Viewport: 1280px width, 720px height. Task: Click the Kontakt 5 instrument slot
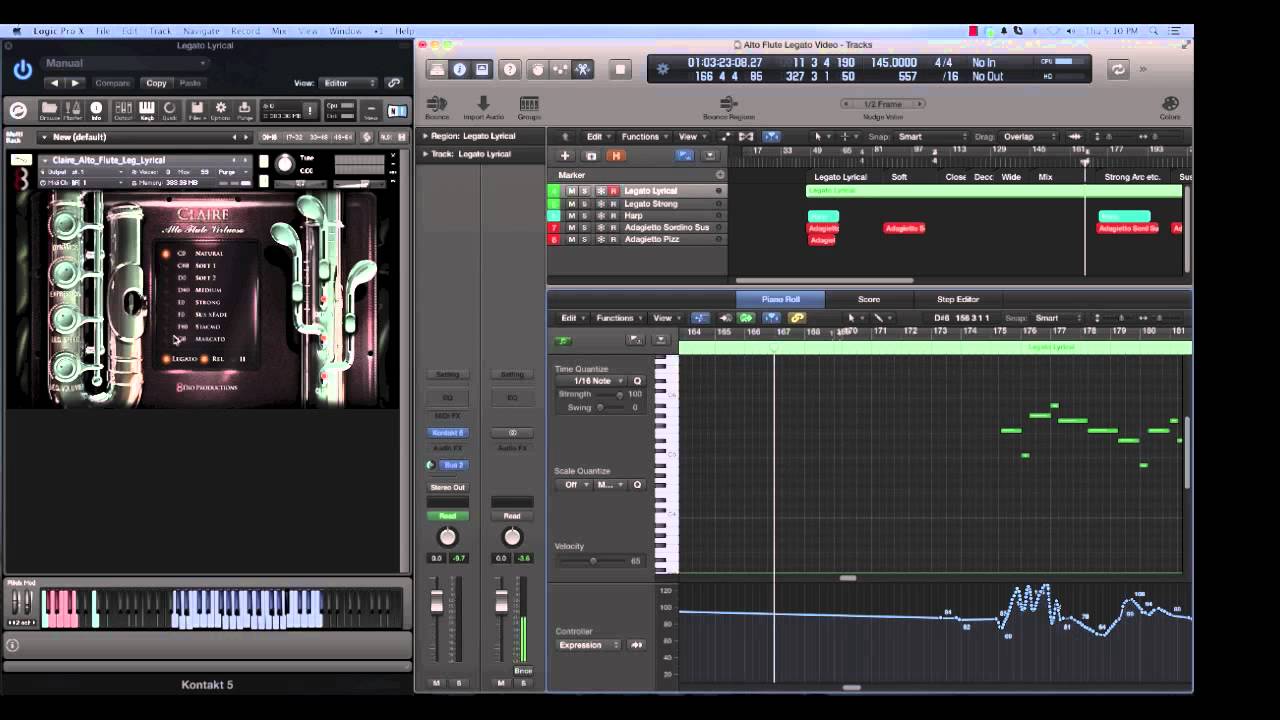click(447, 433)
